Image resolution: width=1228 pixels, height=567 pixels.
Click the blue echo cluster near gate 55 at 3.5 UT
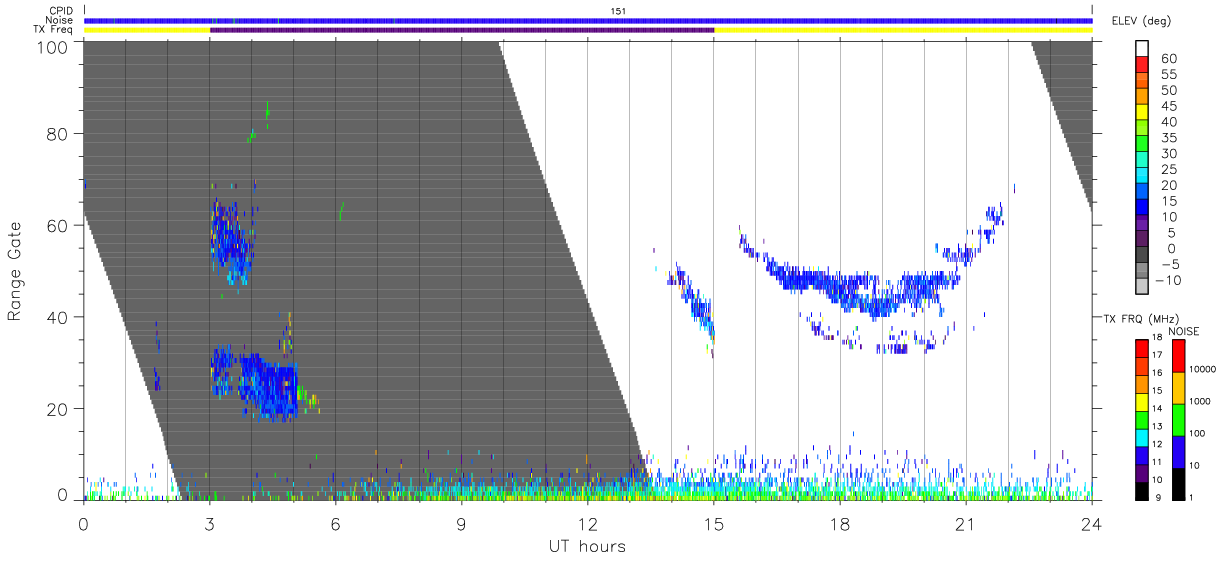[231, 240]
